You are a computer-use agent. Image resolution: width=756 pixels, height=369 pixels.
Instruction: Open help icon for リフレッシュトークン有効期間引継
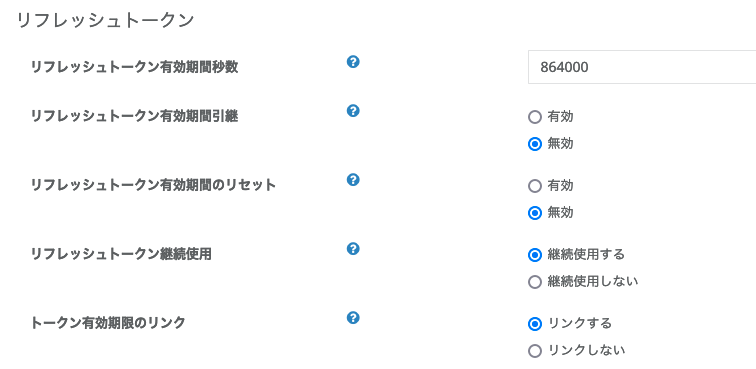coord(353,111)
